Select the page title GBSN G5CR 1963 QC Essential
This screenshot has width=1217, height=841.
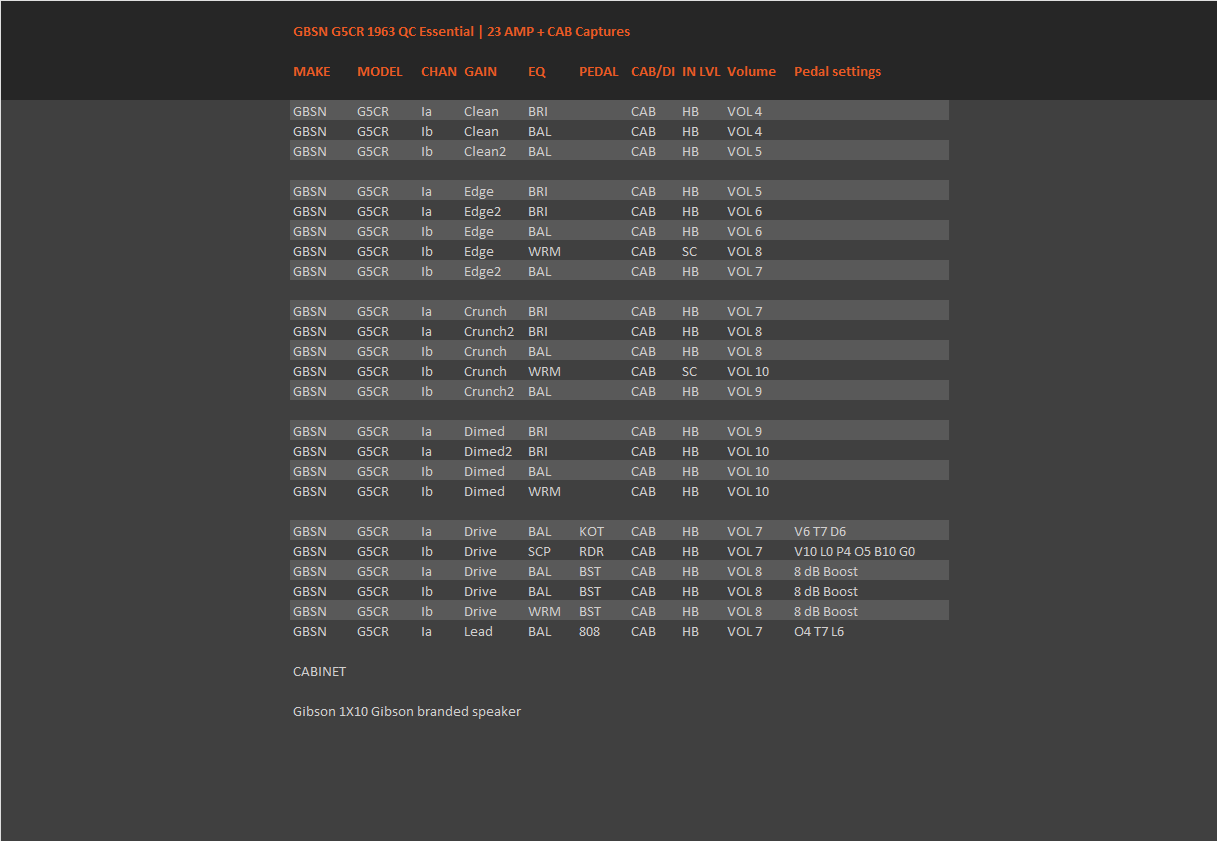pos(383,31)
